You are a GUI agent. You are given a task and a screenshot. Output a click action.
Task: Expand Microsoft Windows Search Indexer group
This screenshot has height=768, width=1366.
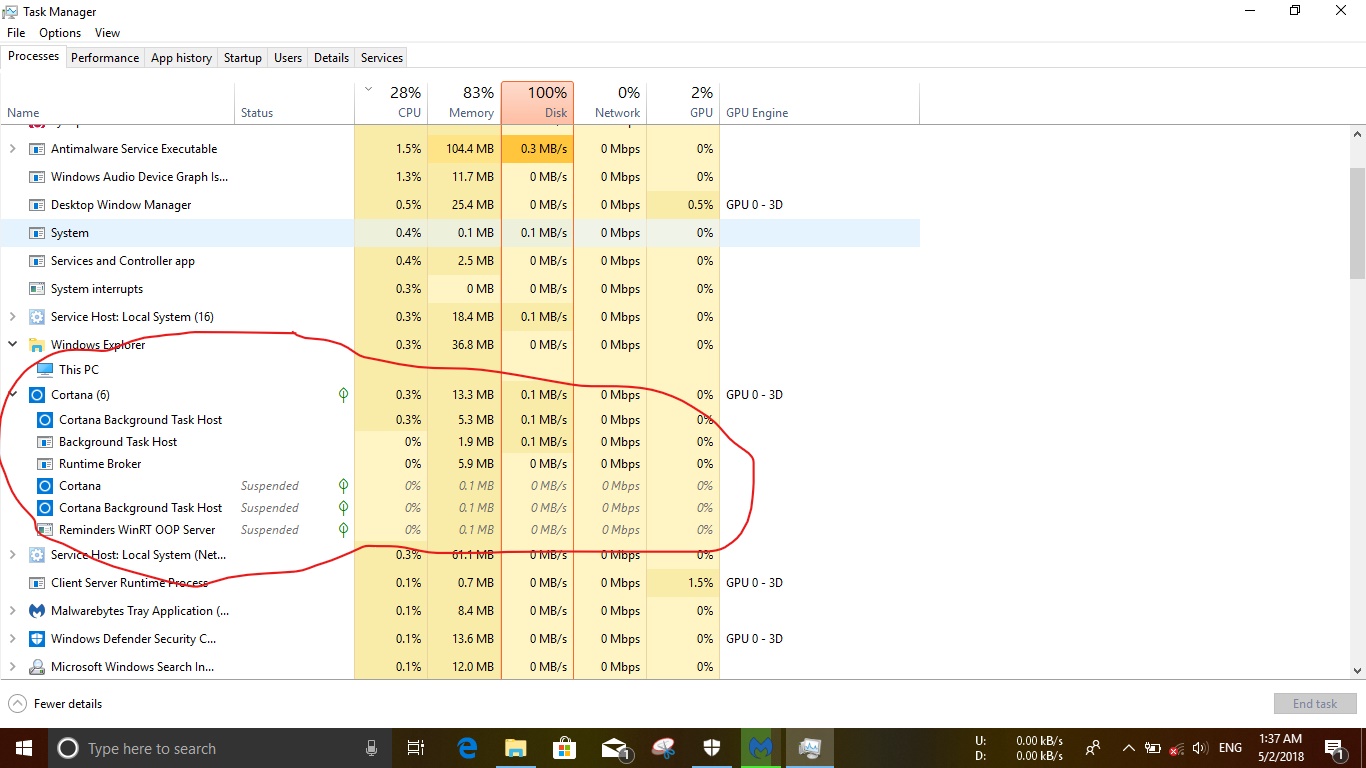tap(13, 667)
